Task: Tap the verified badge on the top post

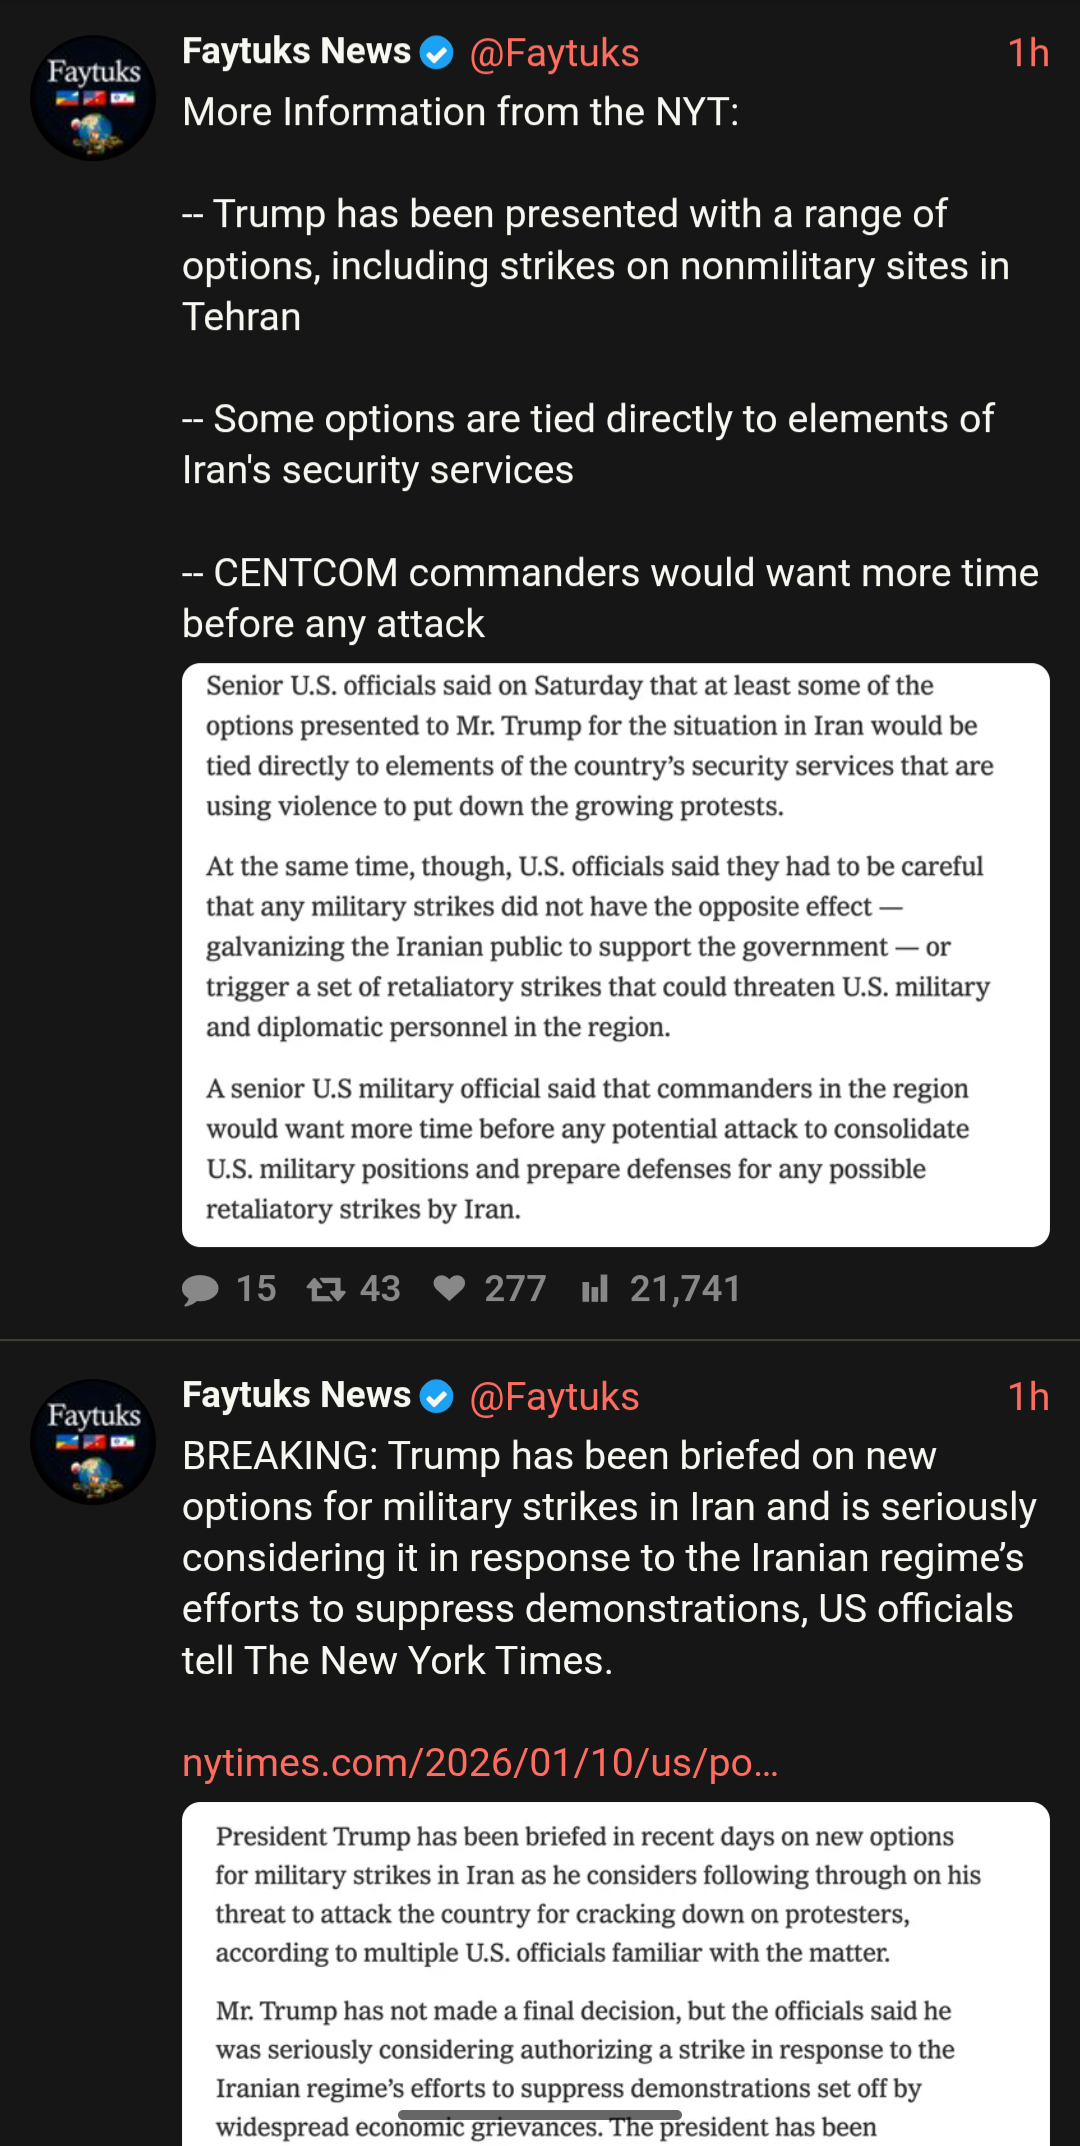Action: click(437, 52)
